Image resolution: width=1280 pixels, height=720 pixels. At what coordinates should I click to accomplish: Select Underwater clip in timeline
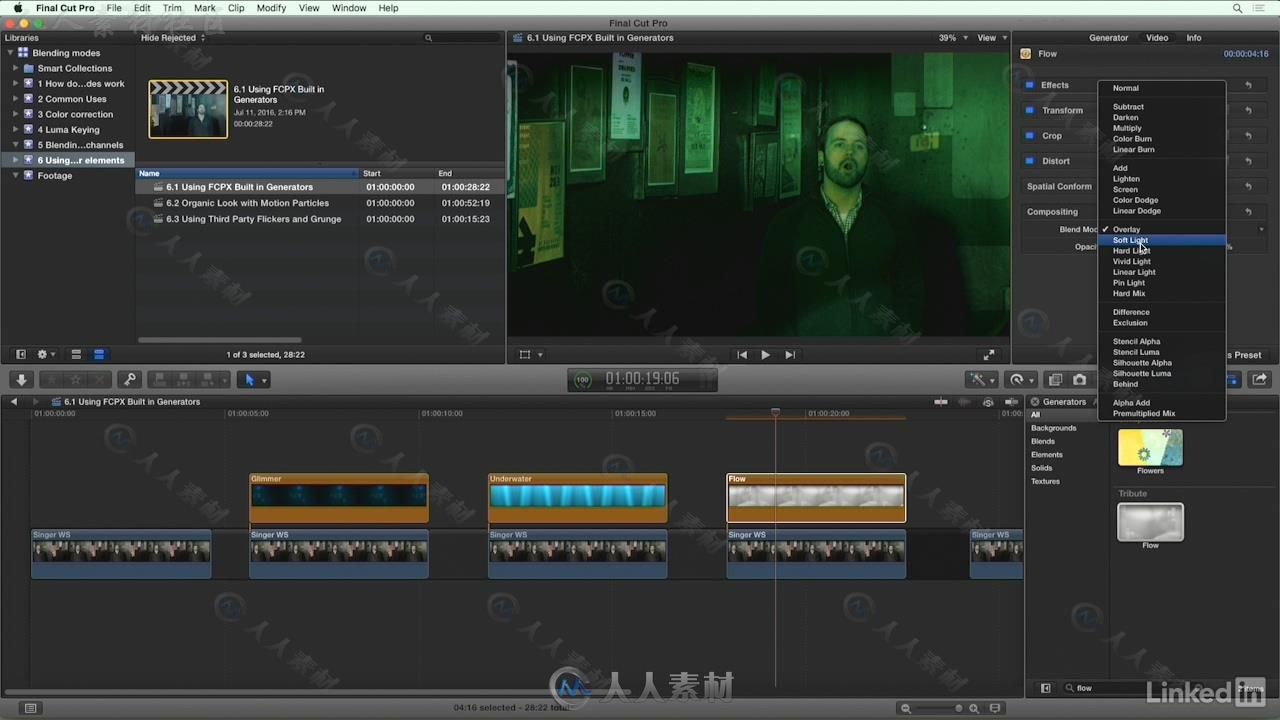click(577, 498)
